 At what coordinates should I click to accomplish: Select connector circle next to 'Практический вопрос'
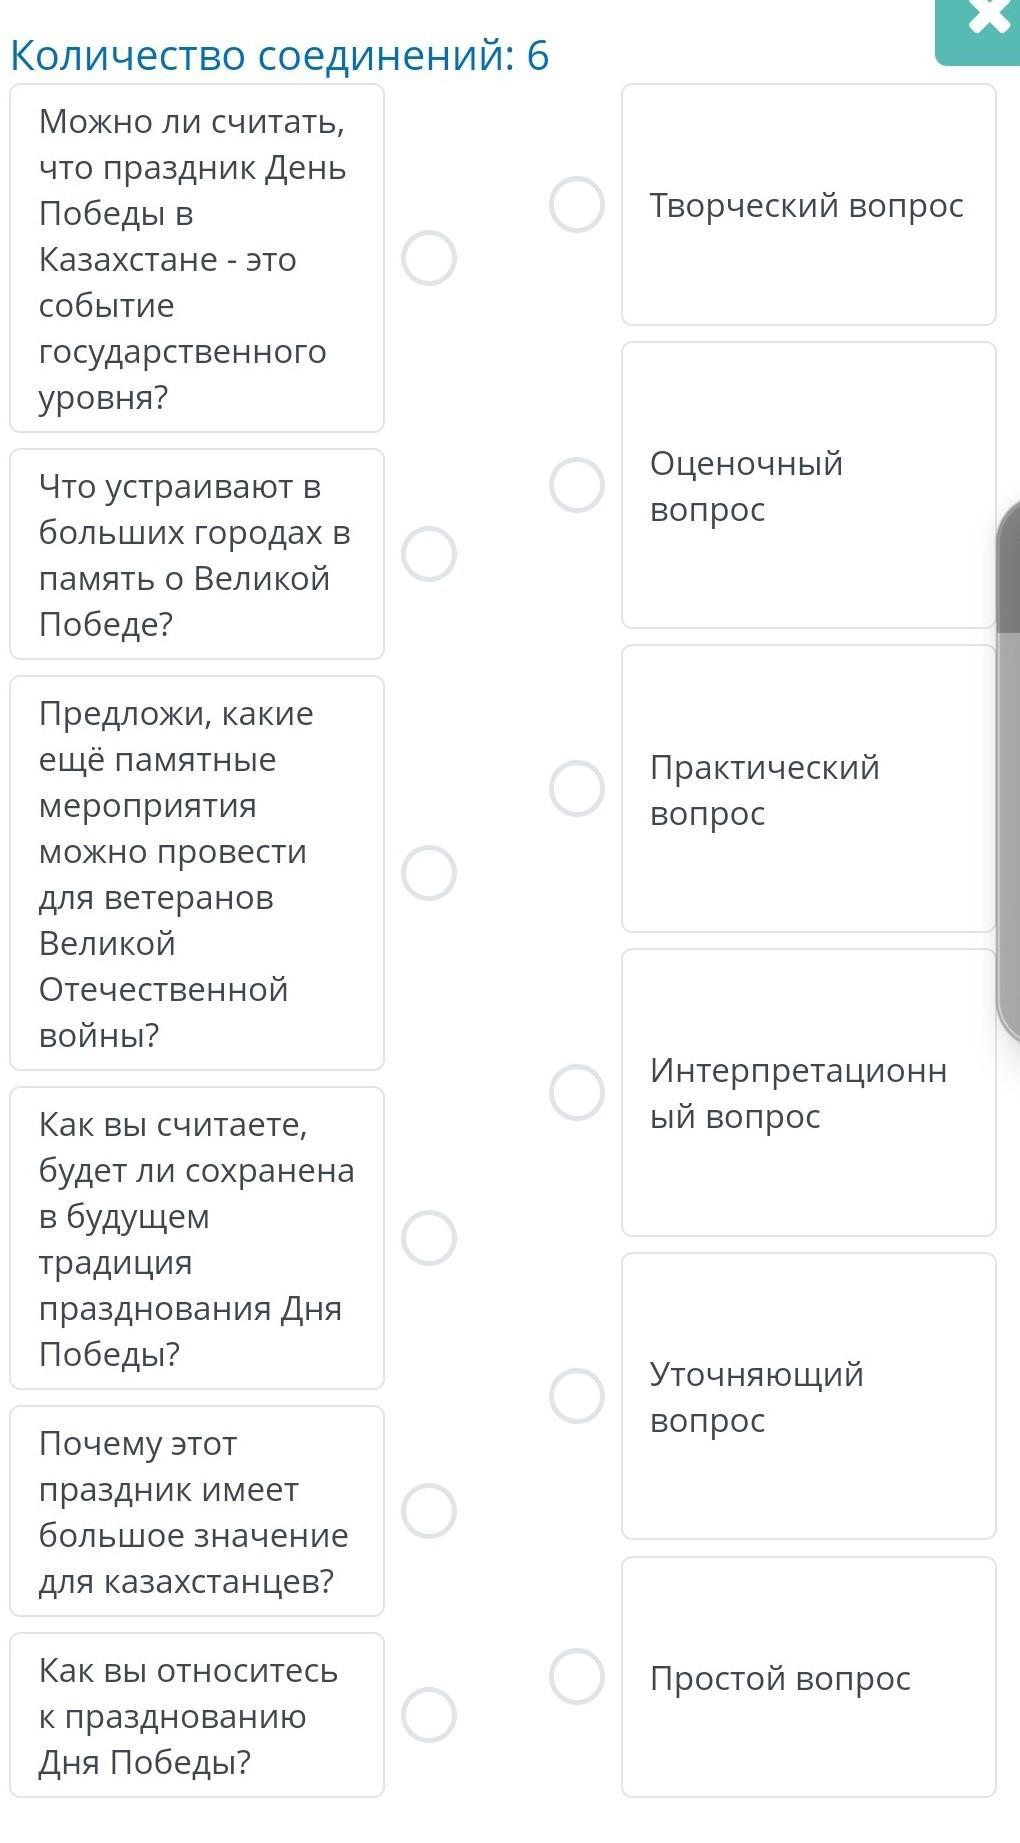pos(577,788)
